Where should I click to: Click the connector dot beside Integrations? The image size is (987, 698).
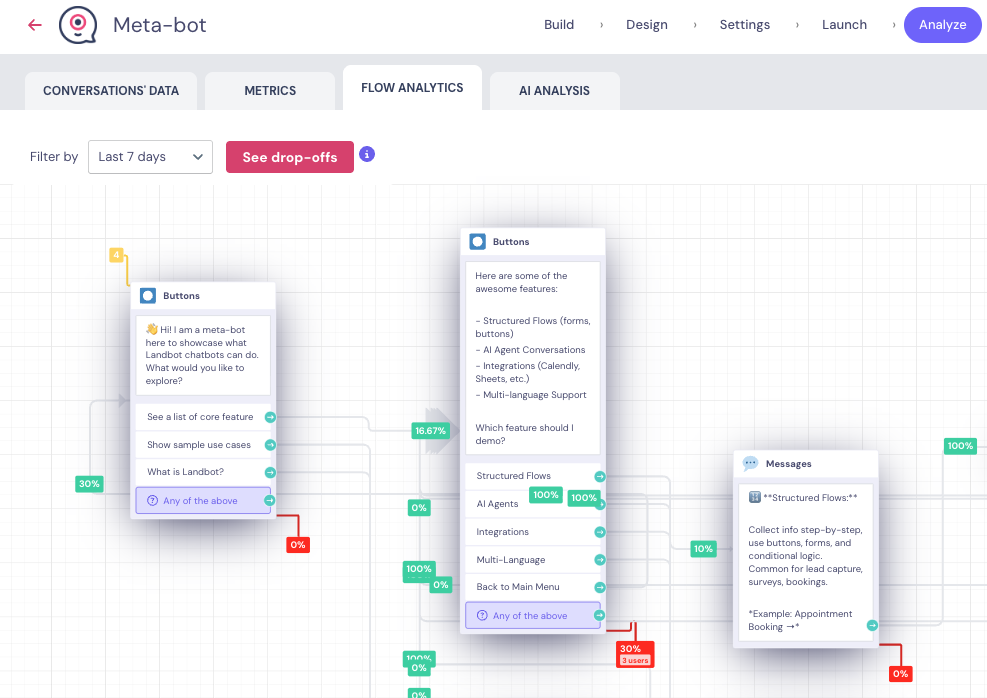click(x=600, y=532)
